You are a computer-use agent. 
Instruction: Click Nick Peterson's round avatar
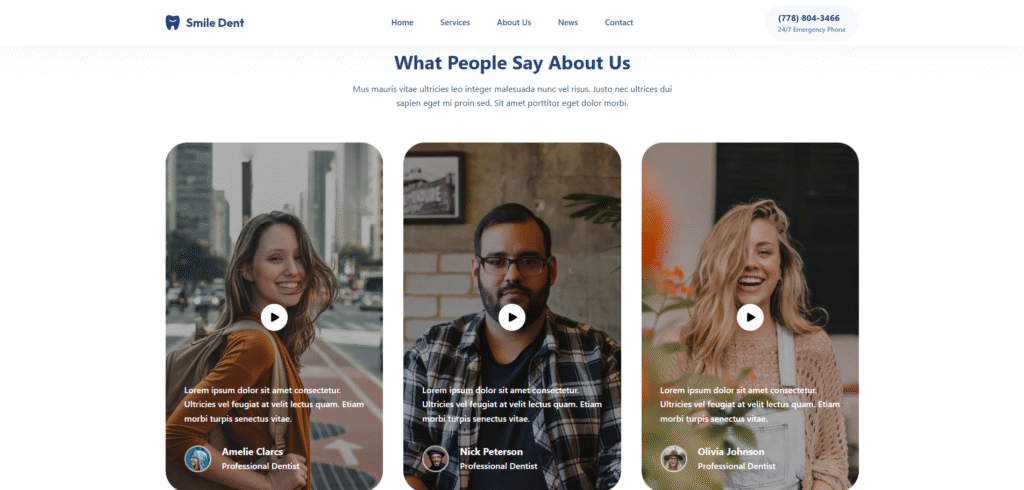point(436,459)
